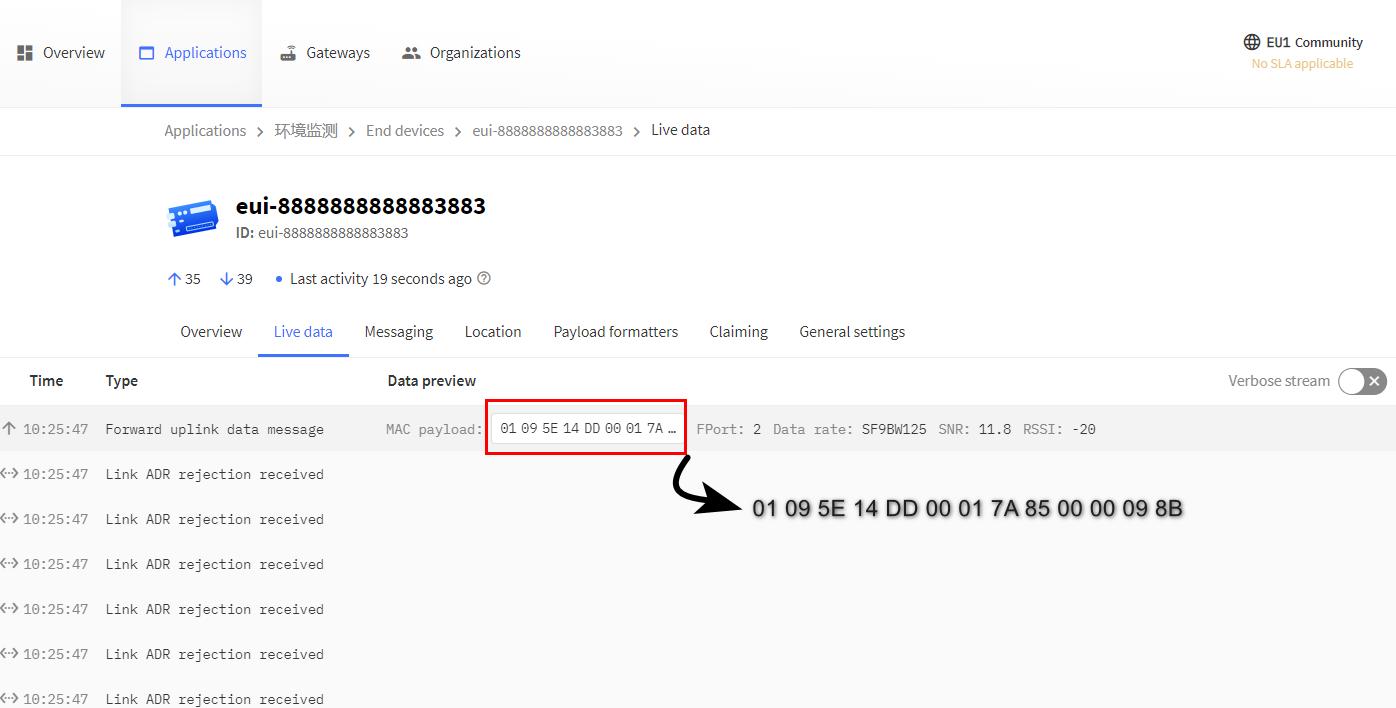1396x708 pixels.
Task: Click the Organizations people icon
Action: click(411, 53)
